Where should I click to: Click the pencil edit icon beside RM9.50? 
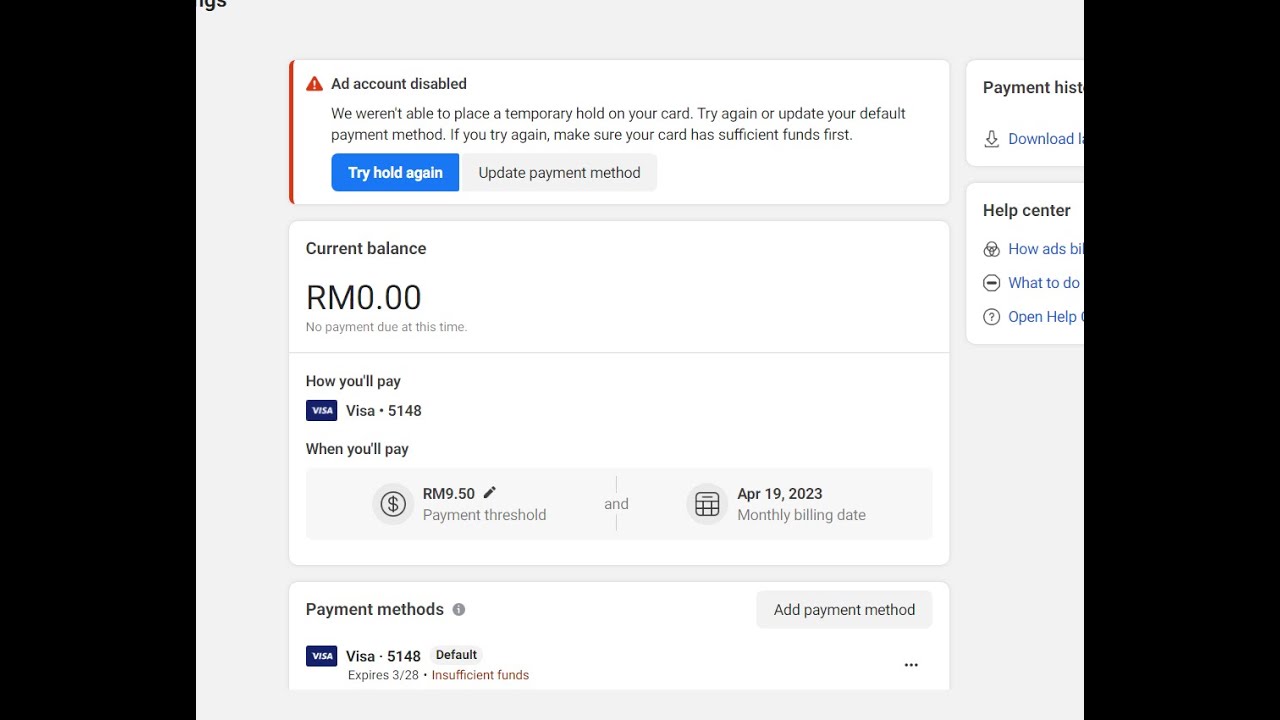click(489, 492)
